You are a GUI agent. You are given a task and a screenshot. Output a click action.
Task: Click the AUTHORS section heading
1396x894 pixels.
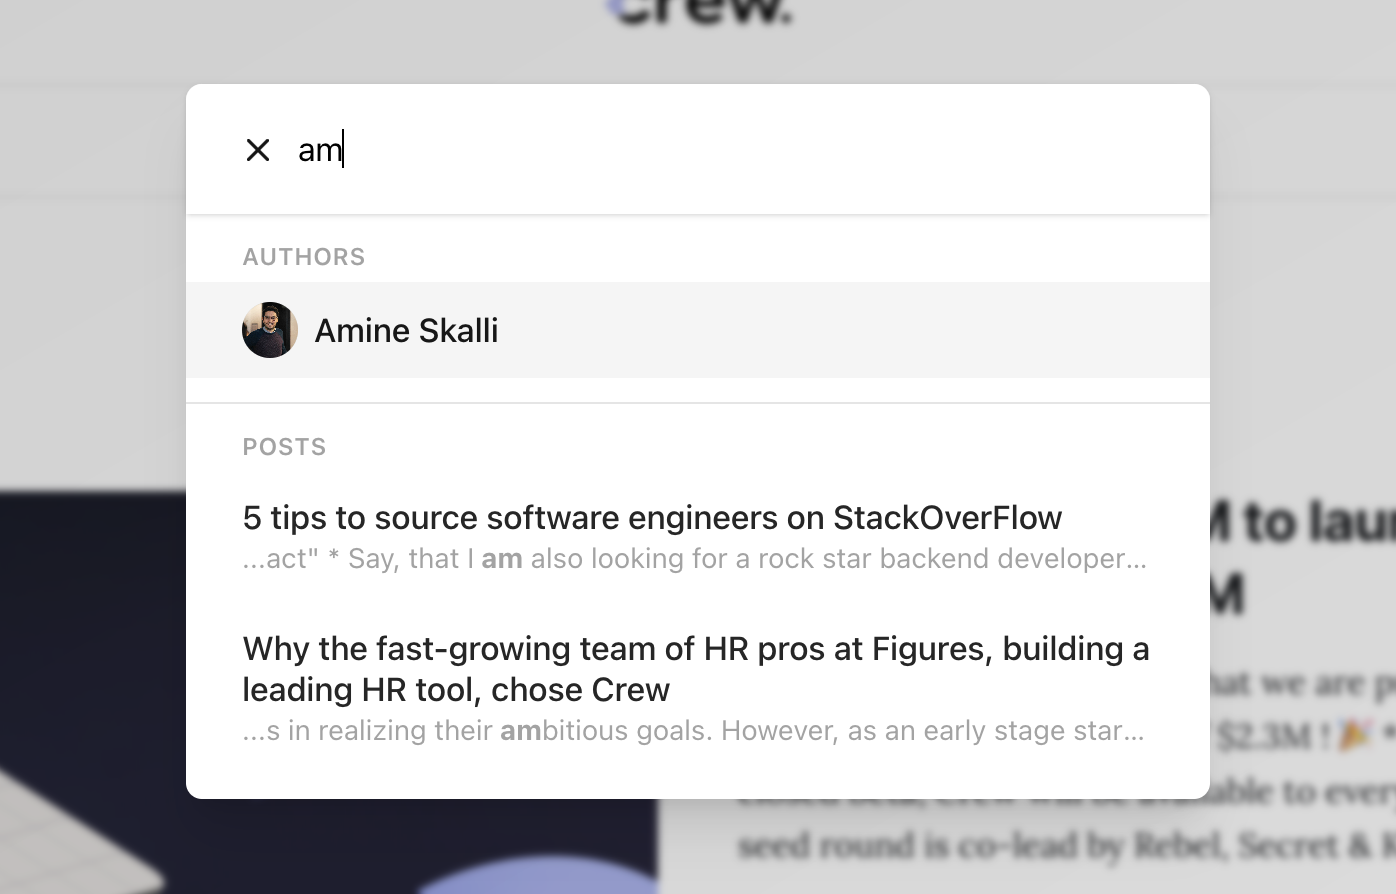pos(304,257)
